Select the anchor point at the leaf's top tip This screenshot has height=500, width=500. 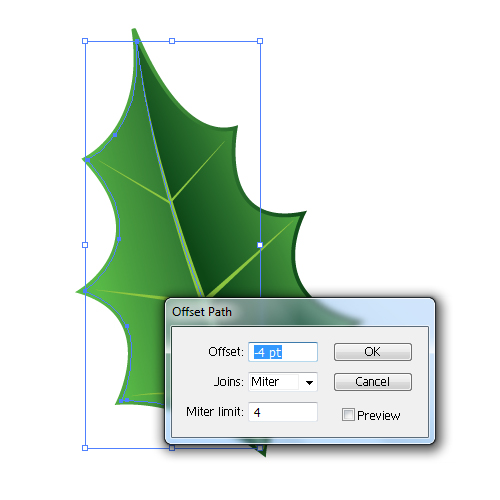[x=137, y=41]
